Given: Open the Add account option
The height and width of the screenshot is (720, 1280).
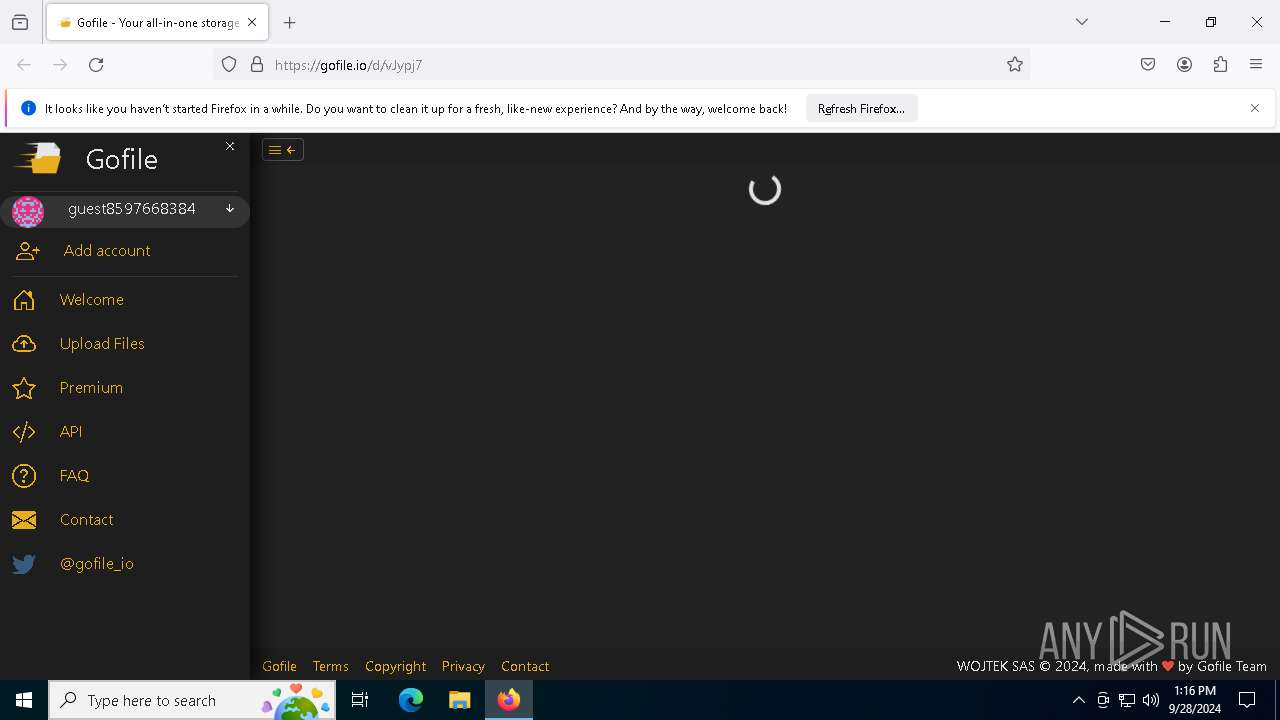Looking at the screenshot, I should click(107, 251).
